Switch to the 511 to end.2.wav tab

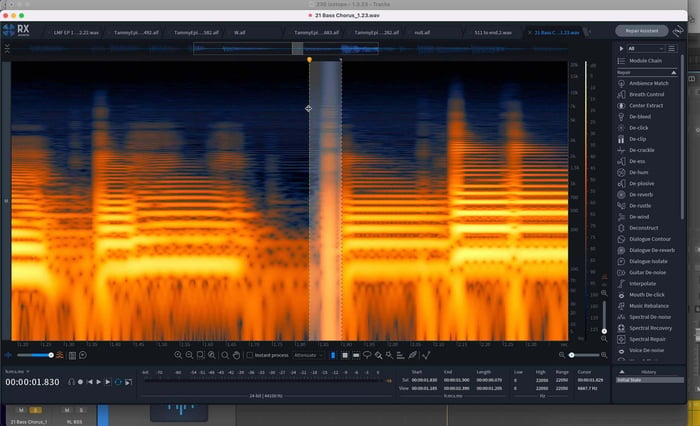(493, 33)
